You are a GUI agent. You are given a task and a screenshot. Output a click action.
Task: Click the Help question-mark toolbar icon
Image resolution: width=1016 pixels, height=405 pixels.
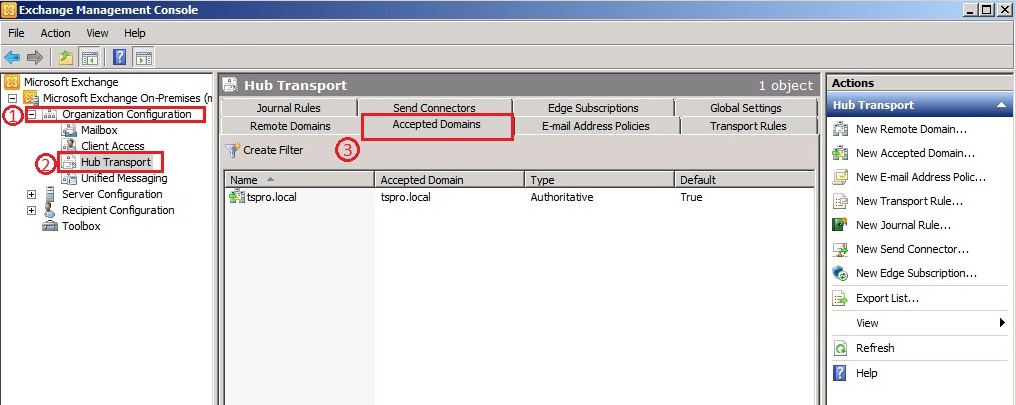click(119, 58)
